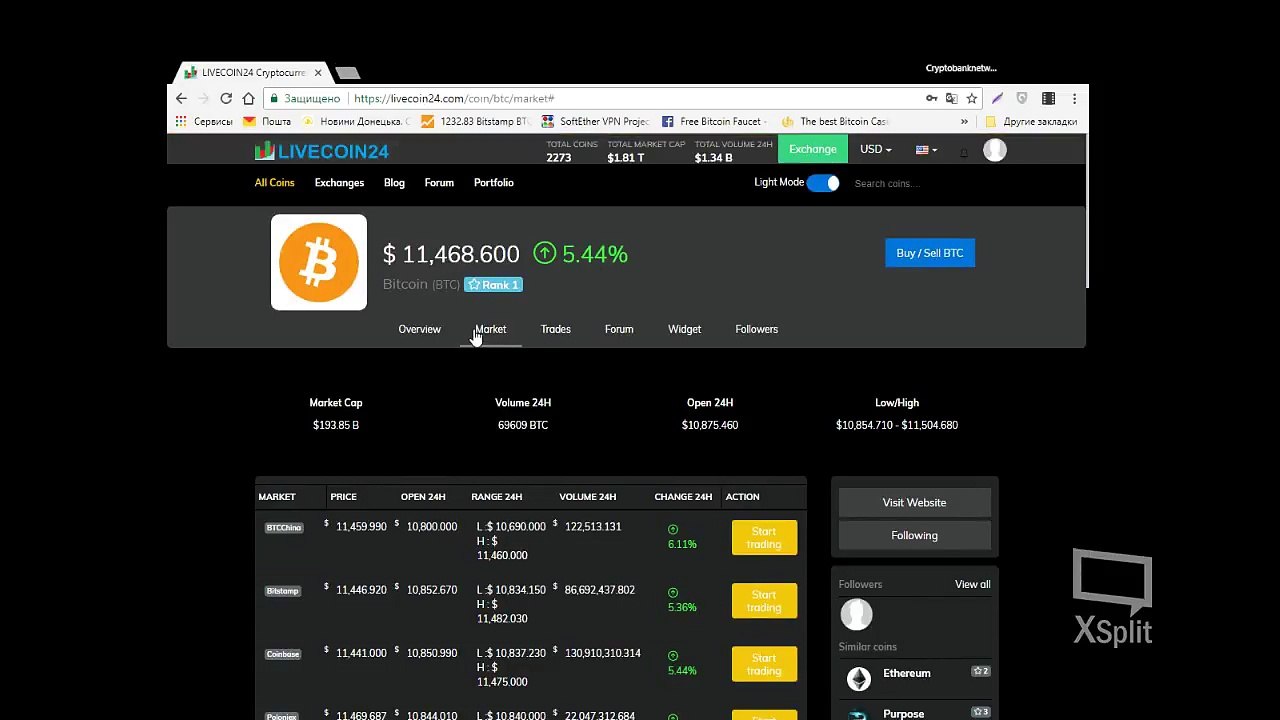Click the BTCChina market badge
This screenshot has height=720, width=1280.
click(284, 528)
